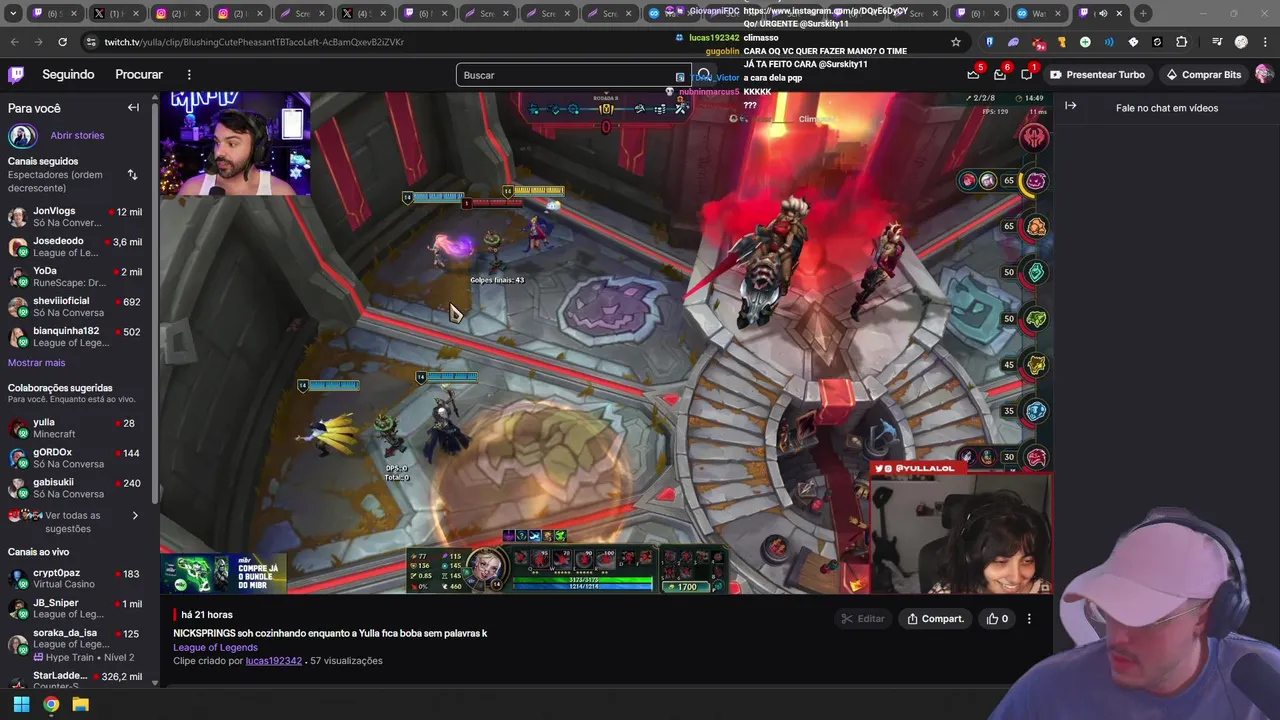Open the Chrome extensions puzzle icon
The image size is (1280, 720).
(x=1182, y=42)
